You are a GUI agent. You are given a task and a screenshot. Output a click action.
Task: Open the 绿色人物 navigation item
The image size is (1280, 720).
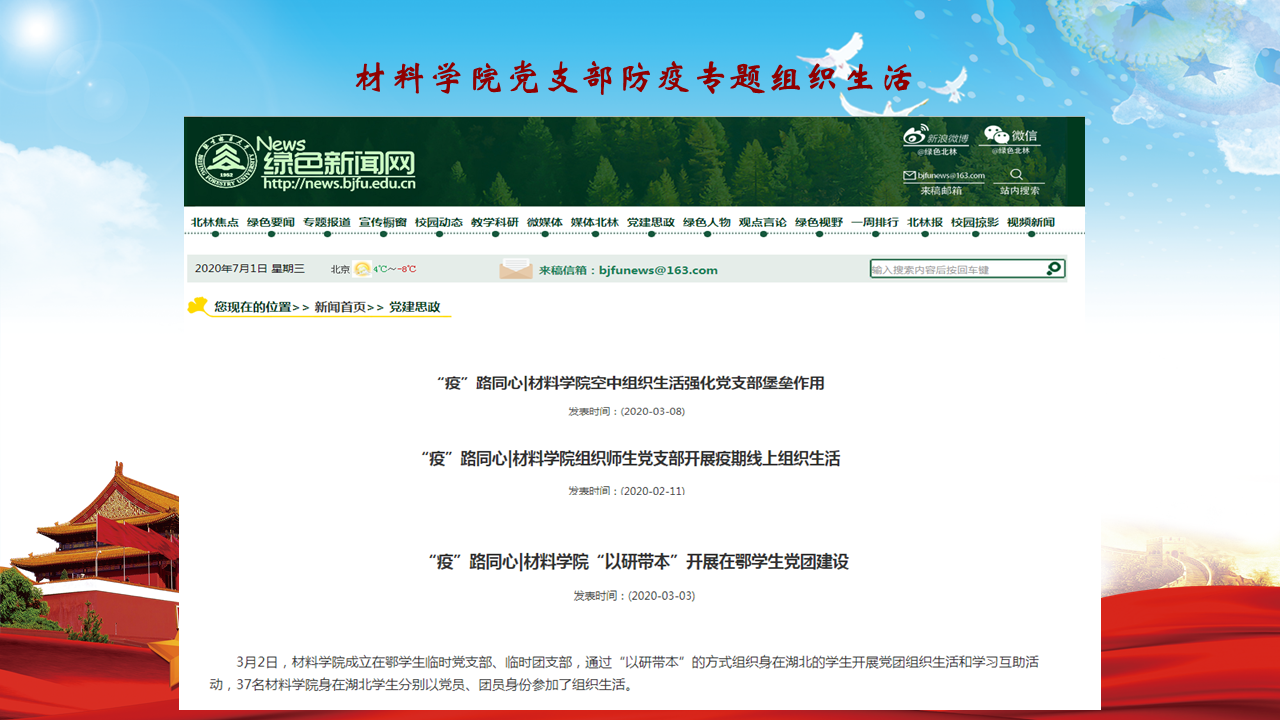[707, 222]
